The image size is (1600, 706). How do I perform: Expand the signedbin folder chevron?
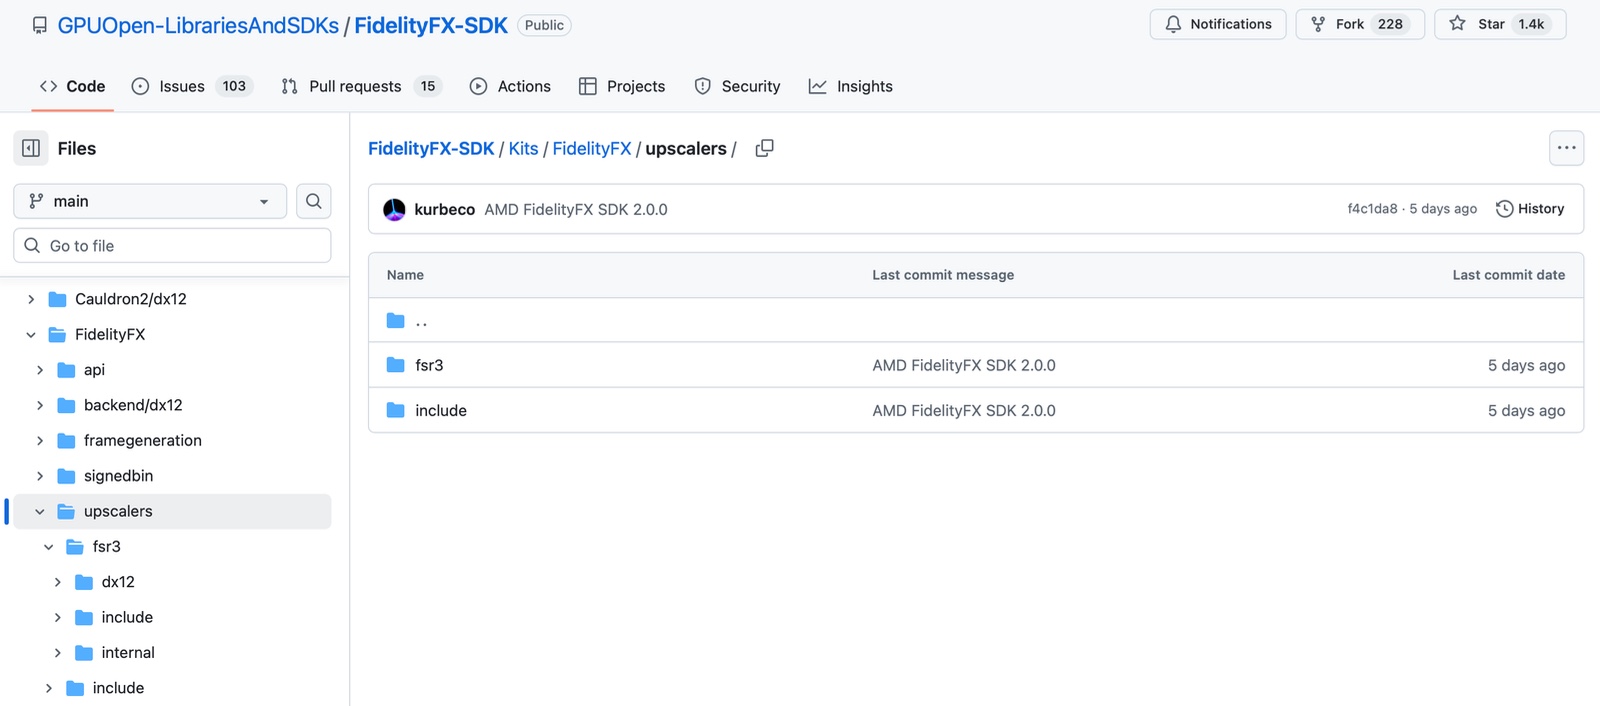point(40,476)
